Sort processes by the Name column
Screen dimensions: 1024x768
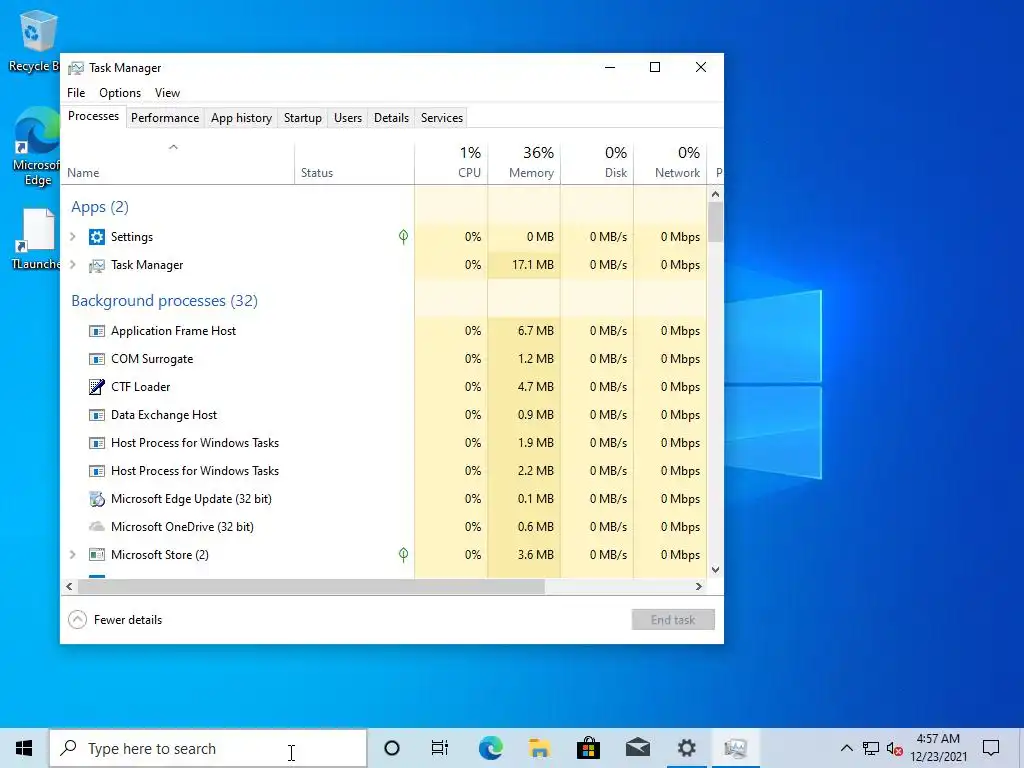coord(176,163)
